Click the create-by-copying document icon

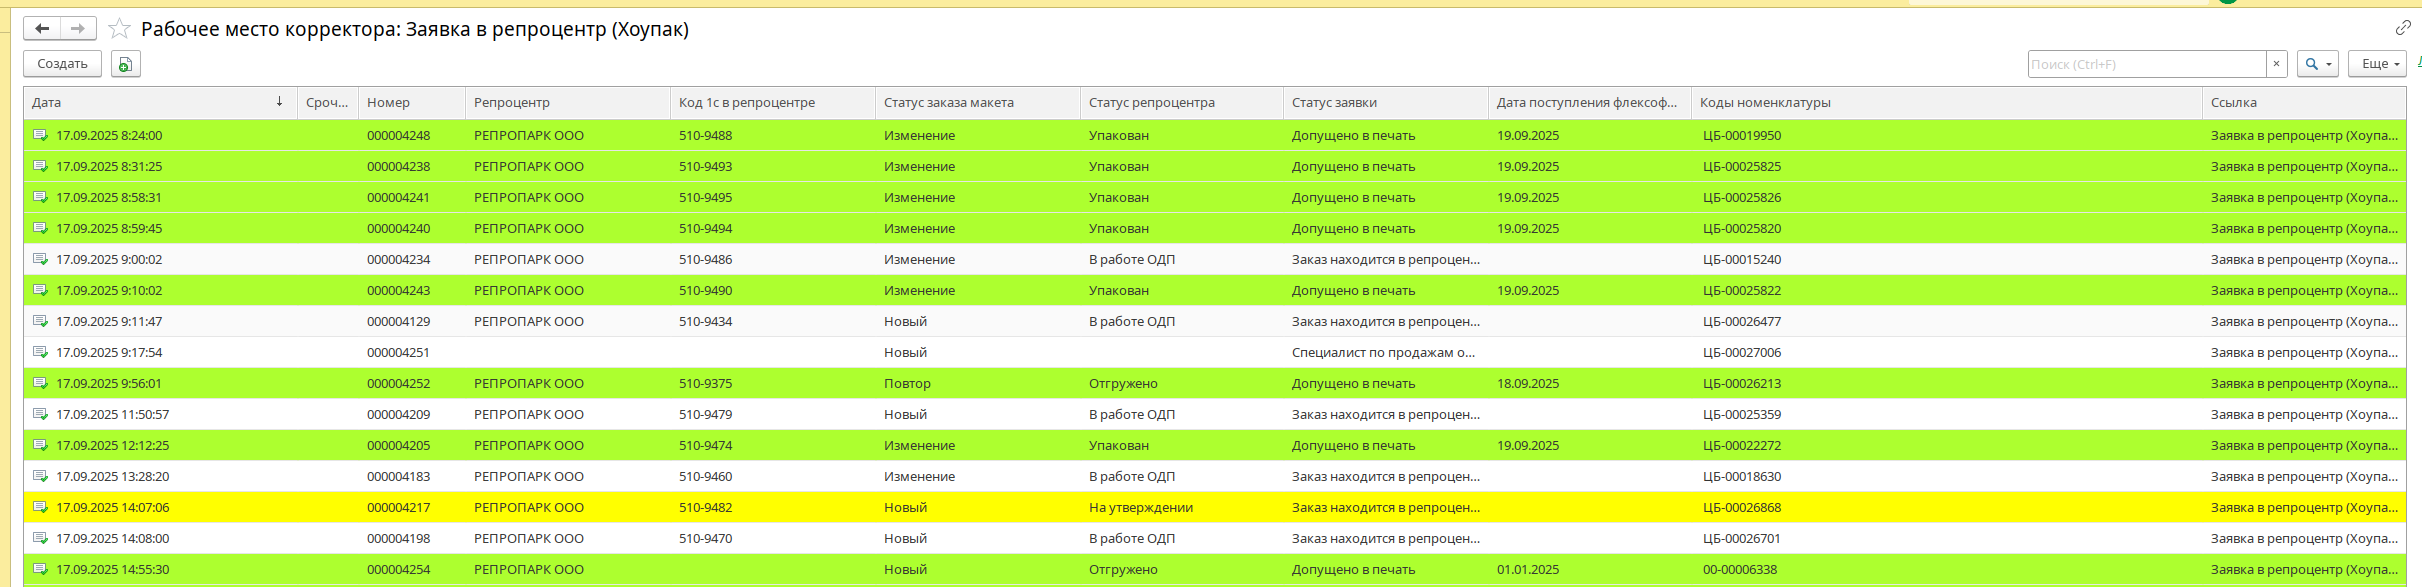pyautogui.click(x=125, y=64)
